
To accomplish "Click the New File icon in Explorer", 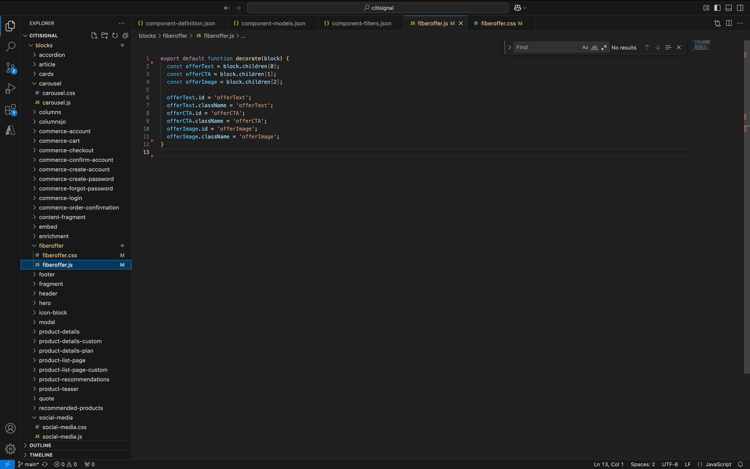I will click(x=94, y=35).
